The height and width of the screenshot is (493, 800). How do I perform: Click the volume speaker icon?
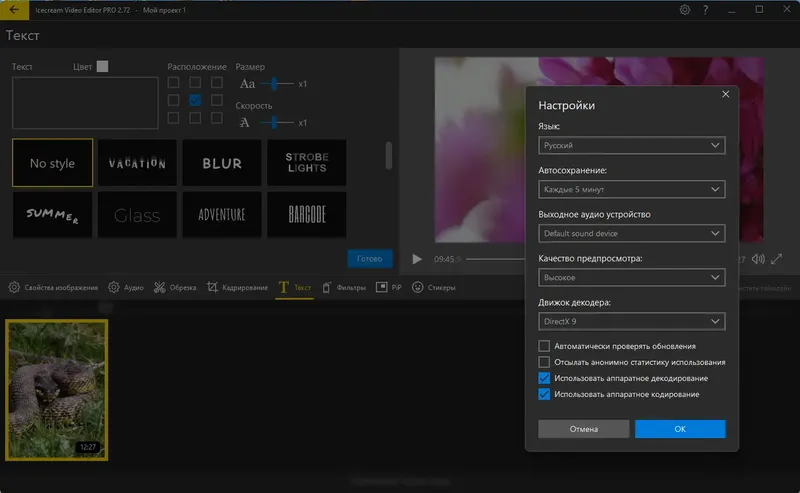pos(758,259)
